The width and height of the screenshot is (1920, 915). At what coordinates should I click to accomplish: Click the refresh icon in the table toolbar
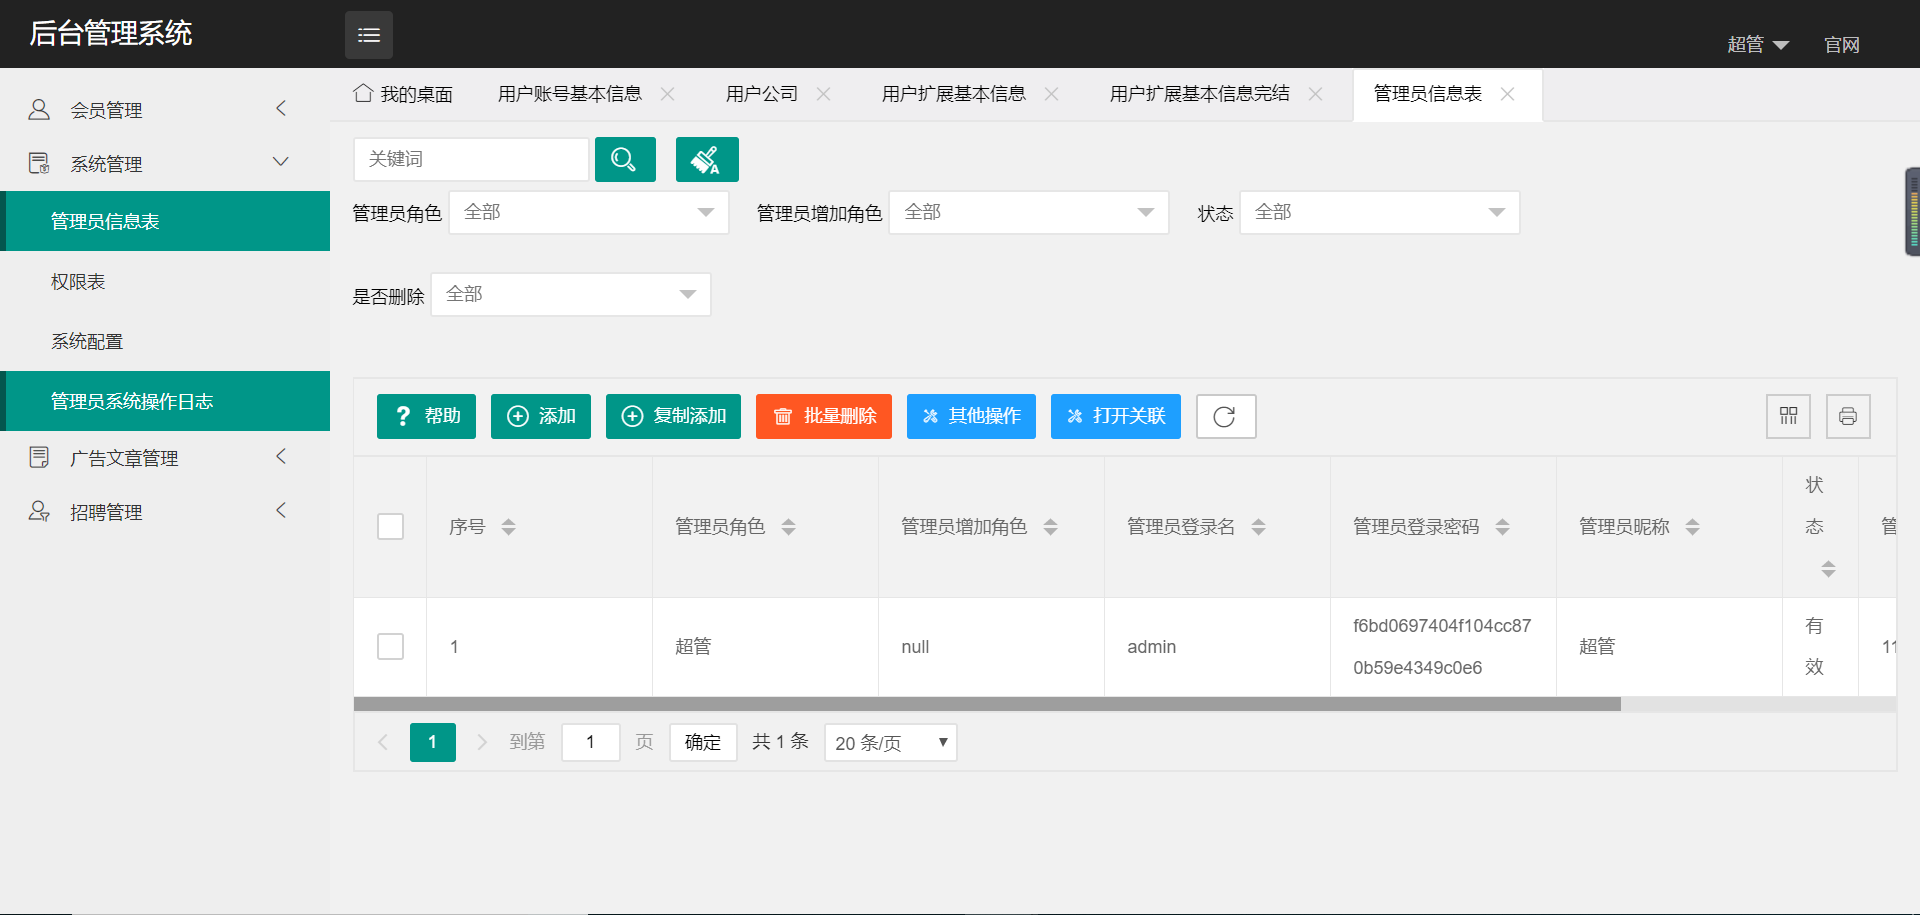[1226, 416]
